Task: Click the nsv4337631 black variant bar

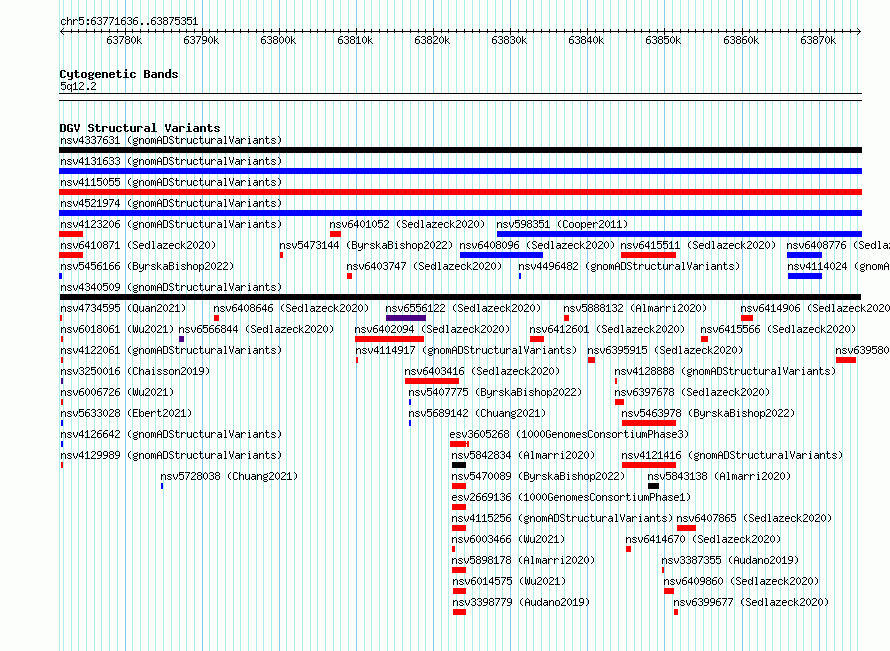Action: click(x=460, y=150)
